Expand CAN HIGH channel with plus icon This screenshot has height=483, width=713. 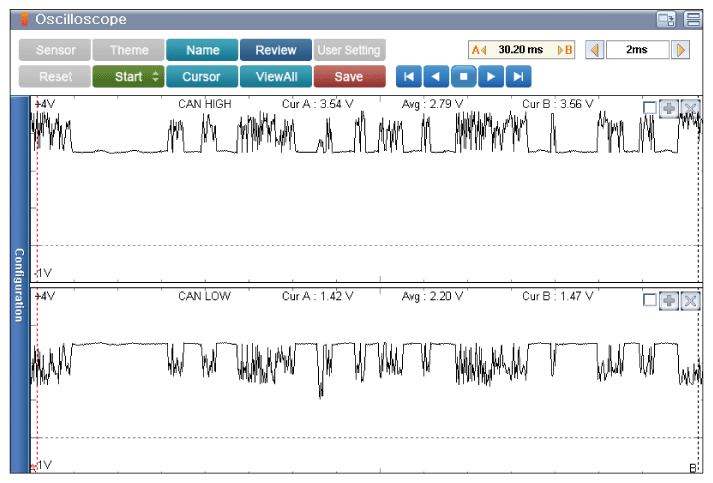669,107
